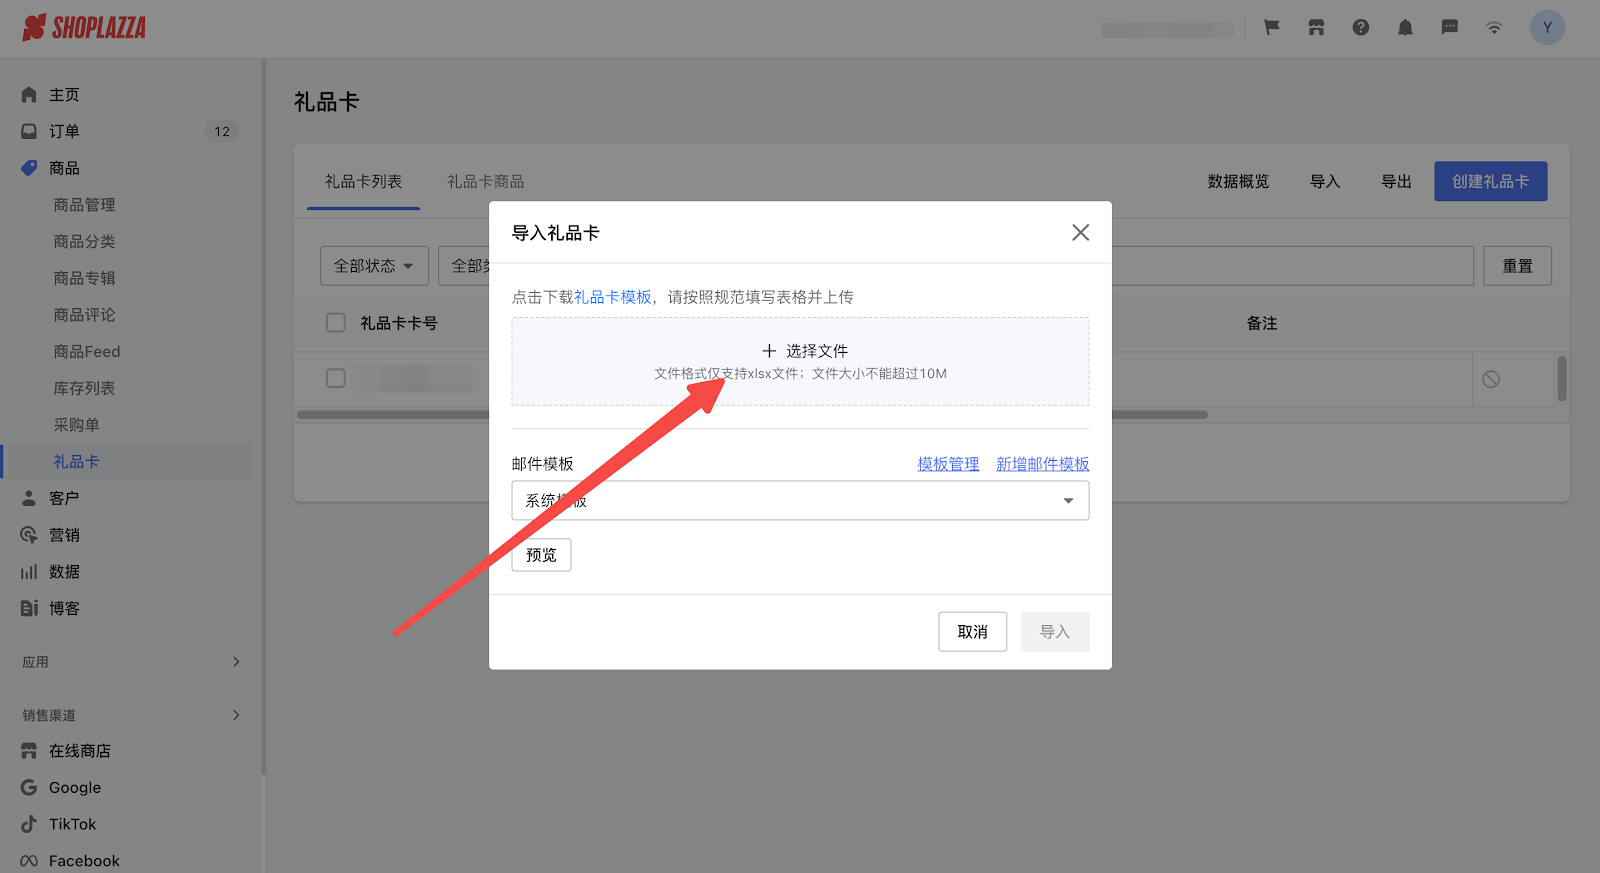Open the email template dropdown
This screenshot has width=1600, height=873.
(800, 501)
